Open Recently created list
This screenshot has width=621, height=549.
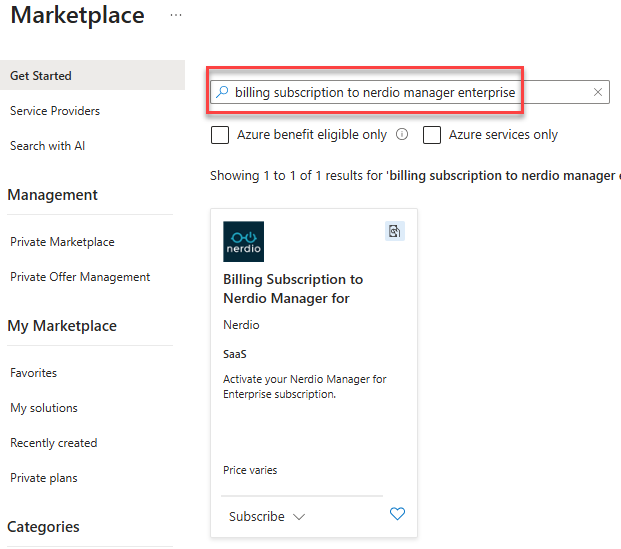coord(53,443)
